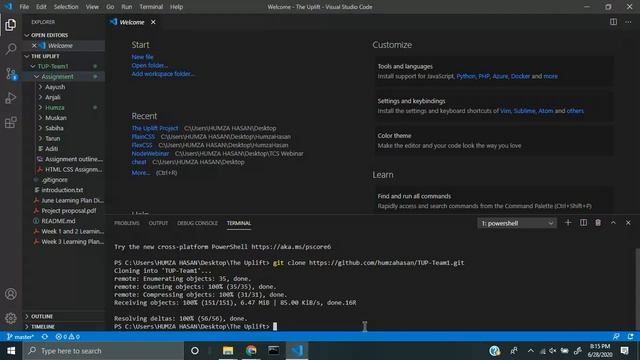Open the Selection menu
The height and width of the screenshot is (360, 640).
[x=66, y=7]
